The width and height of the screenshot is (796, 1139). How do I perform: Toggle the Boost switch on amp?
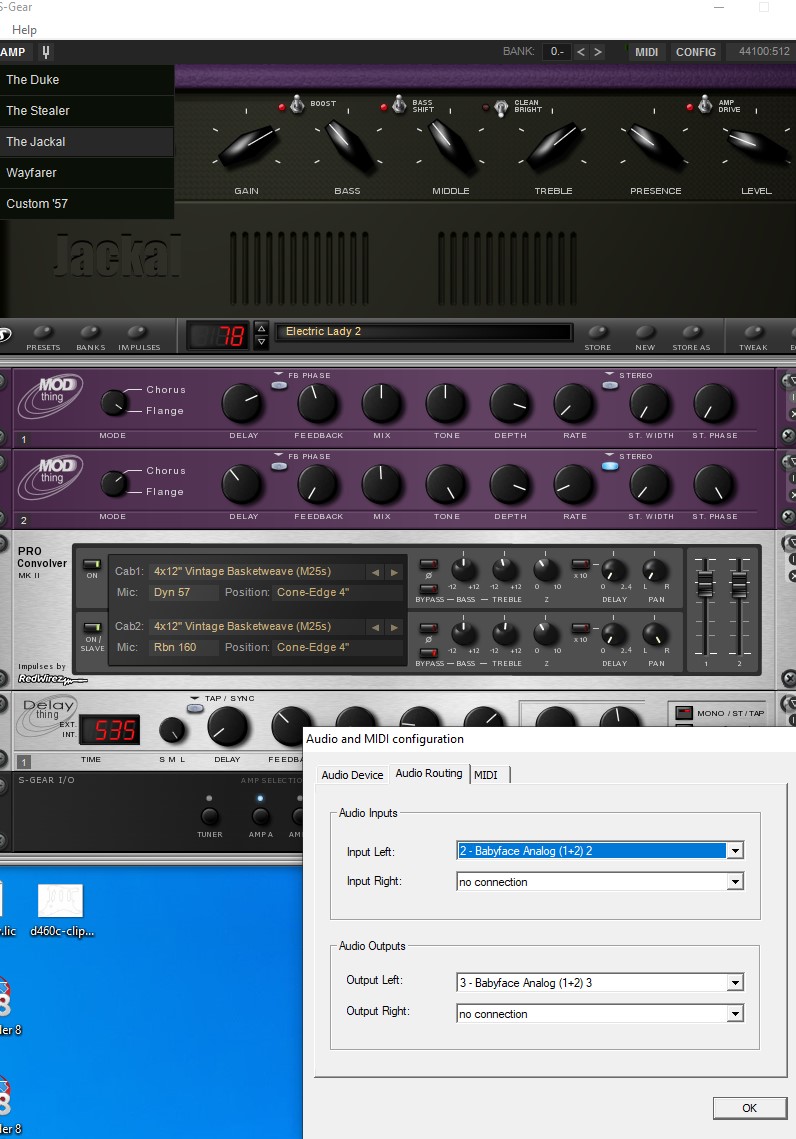coord(297,106)
